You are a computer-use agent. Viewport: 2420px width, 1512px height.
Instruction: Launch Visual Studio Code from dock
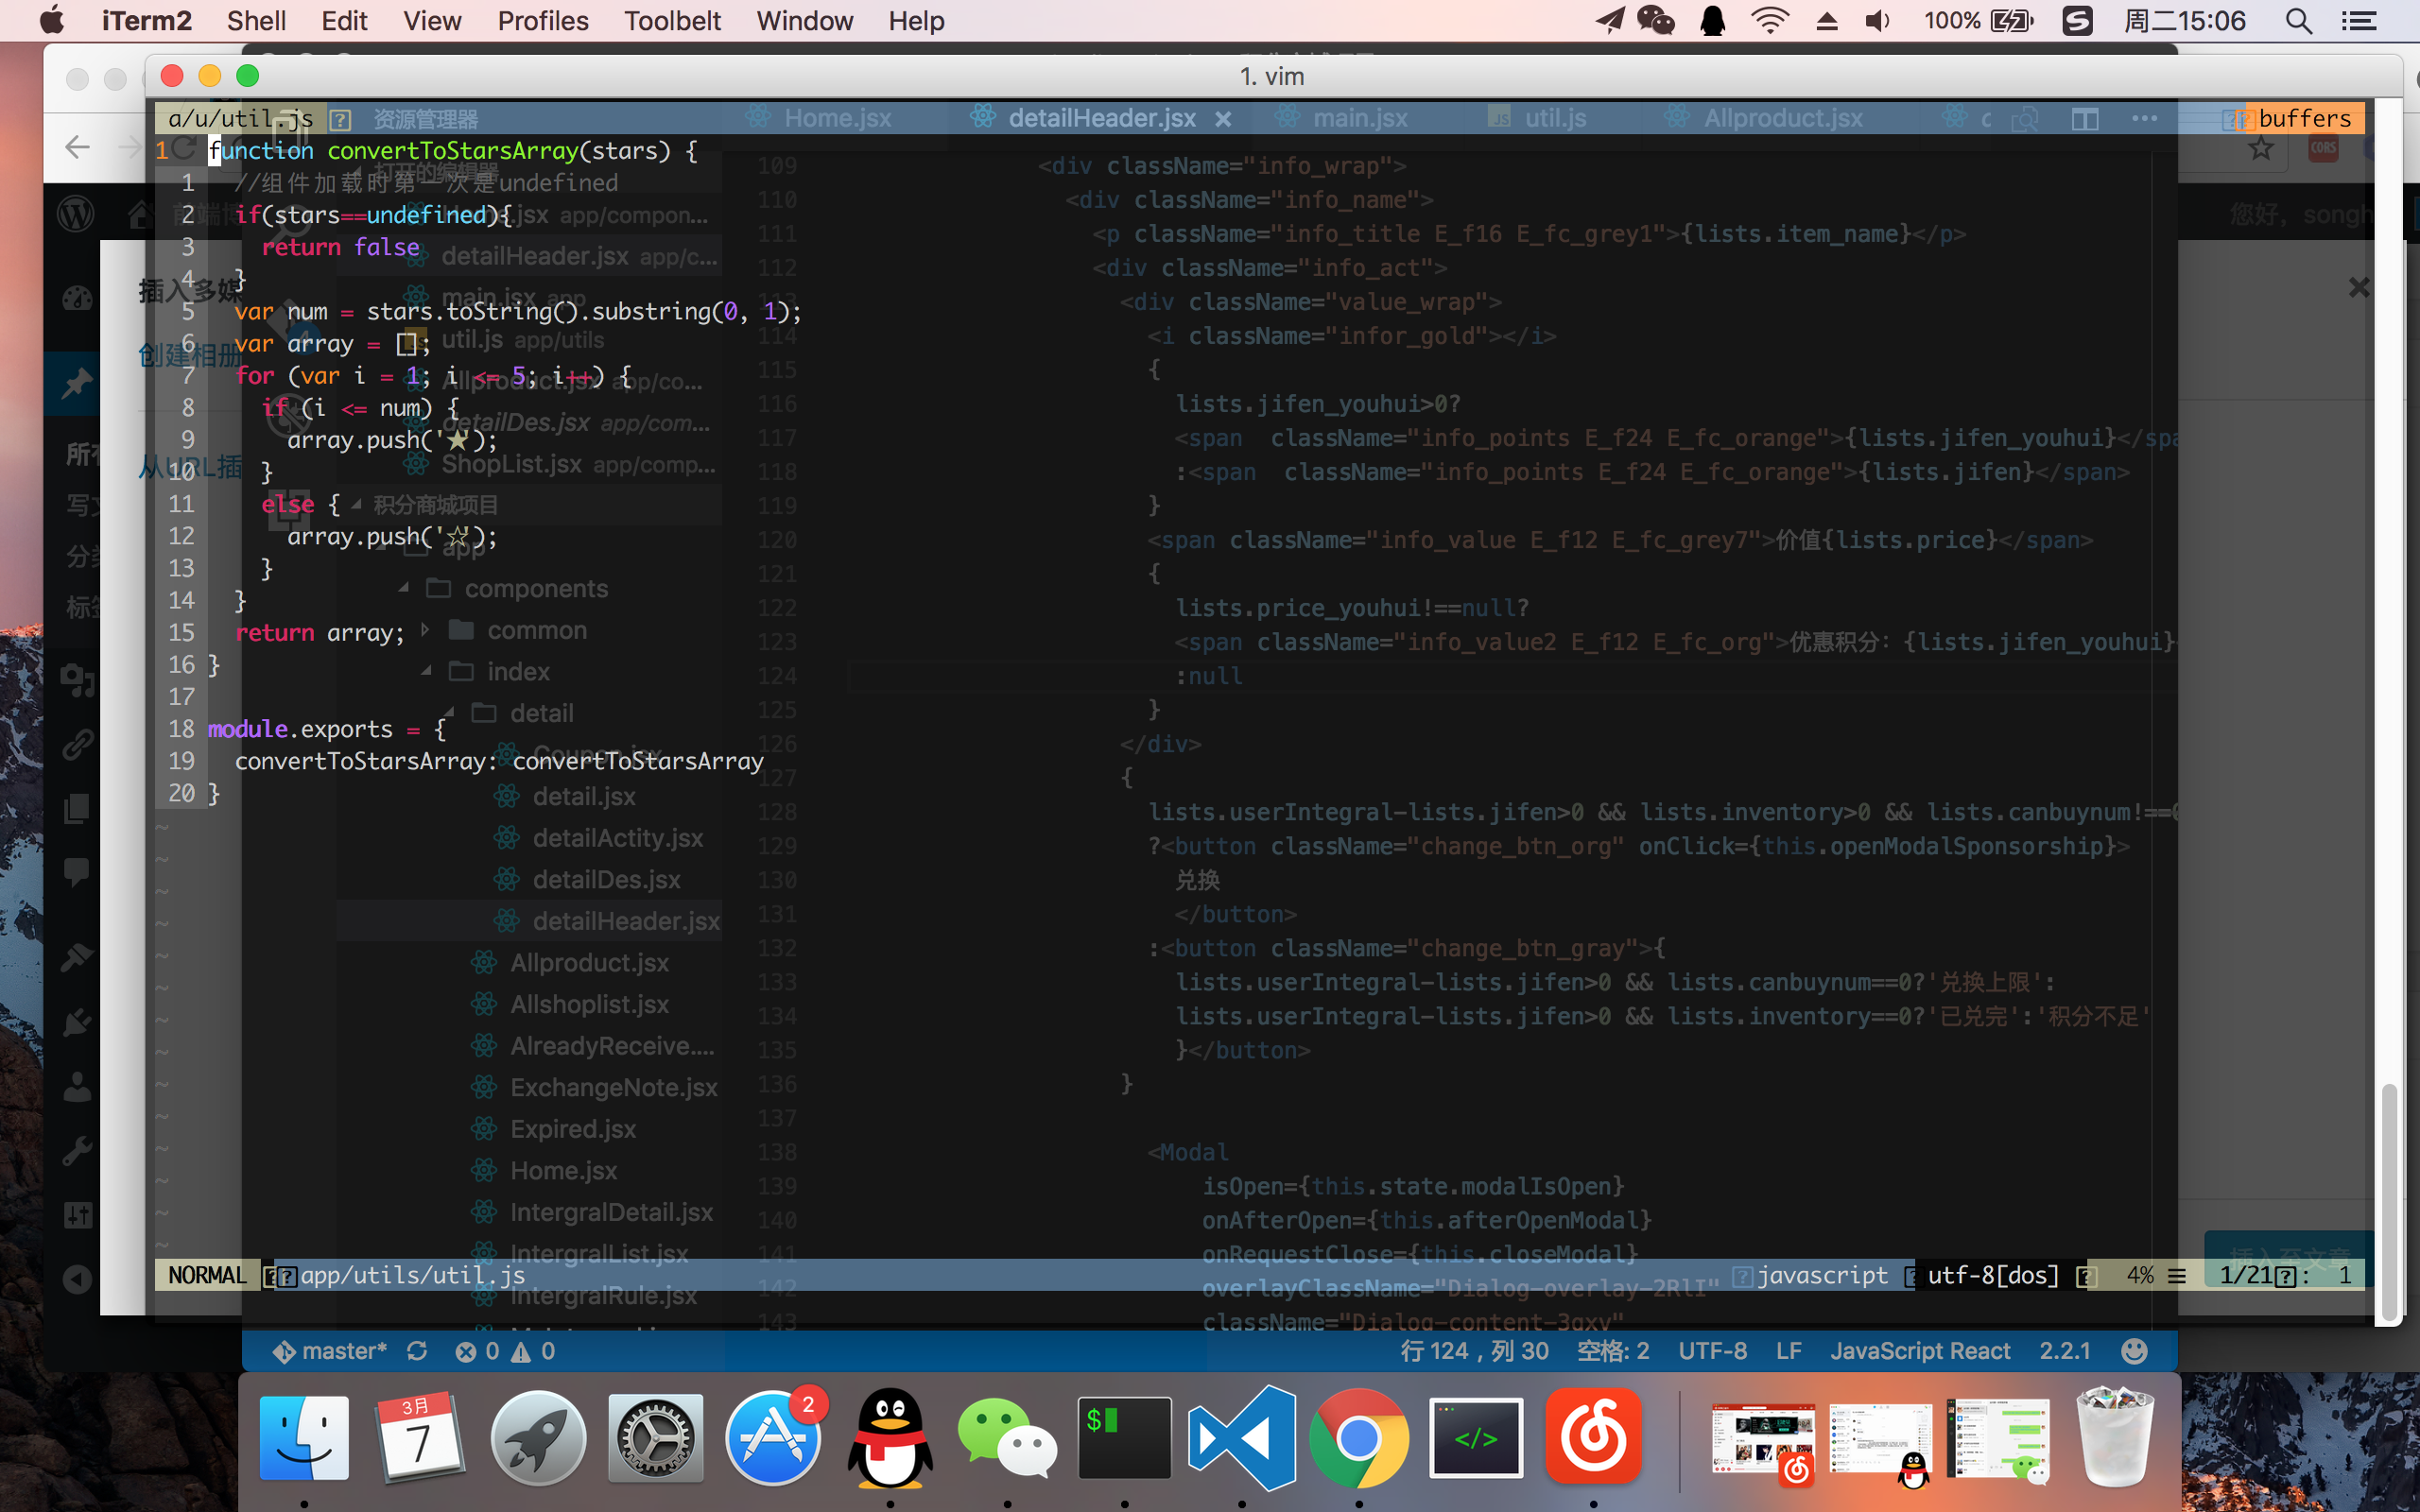point(1242,1438)
